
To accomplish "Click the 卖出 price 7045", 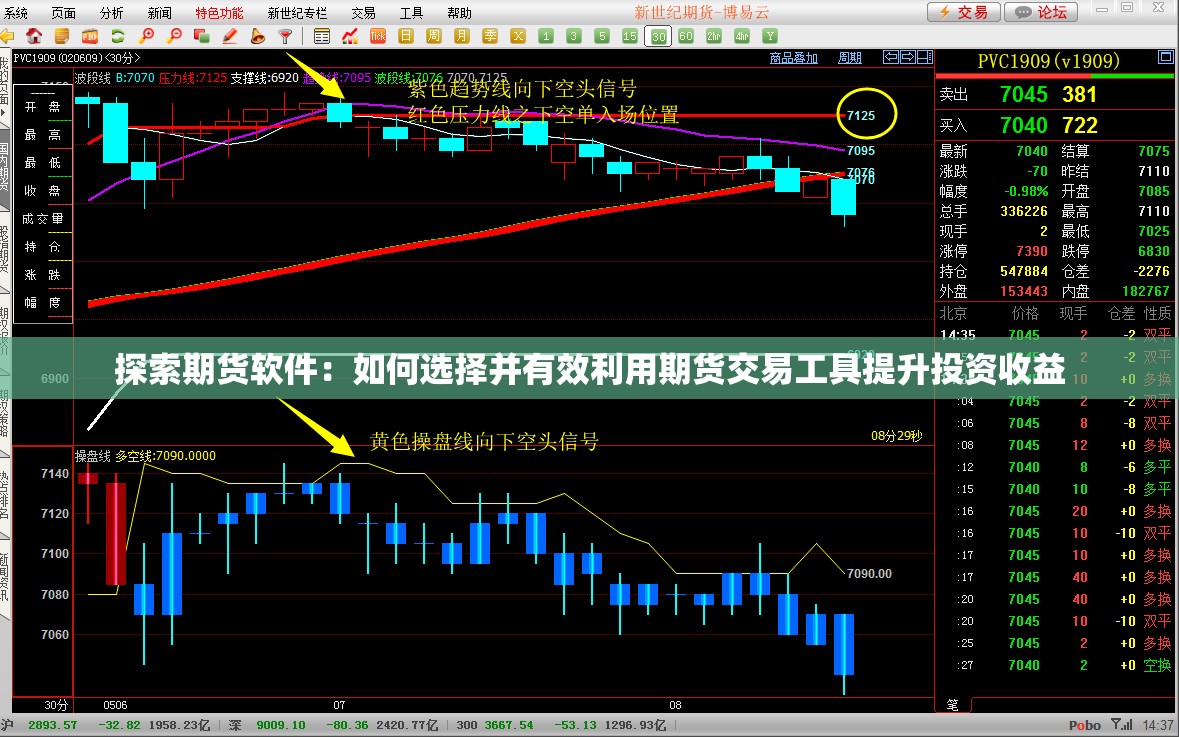I will tap(1023, 95).
